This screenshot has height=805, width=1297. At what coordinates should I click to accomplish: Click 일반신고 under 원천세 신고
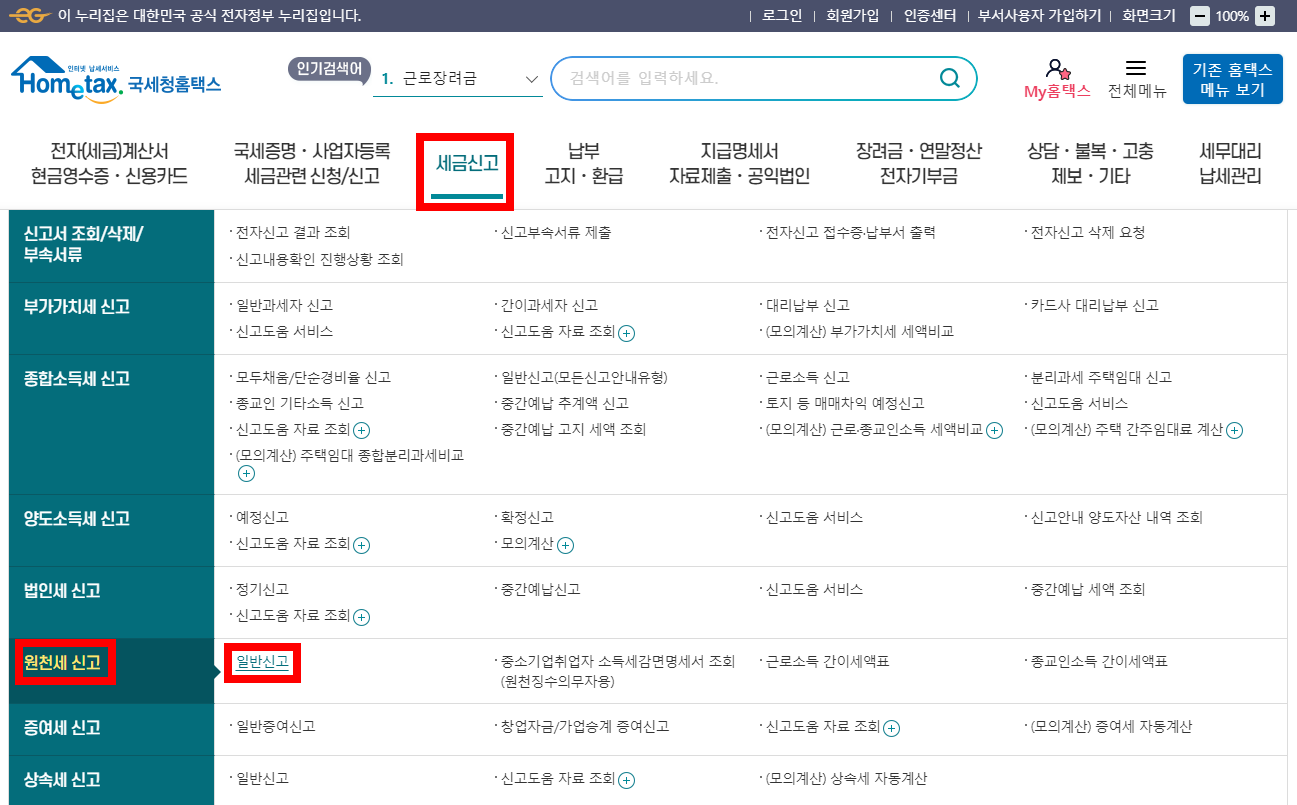263,662
